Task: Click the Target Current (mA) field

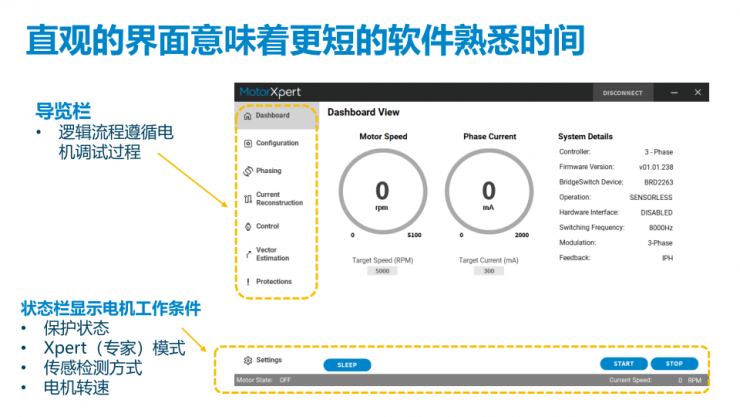Action: 488,271
